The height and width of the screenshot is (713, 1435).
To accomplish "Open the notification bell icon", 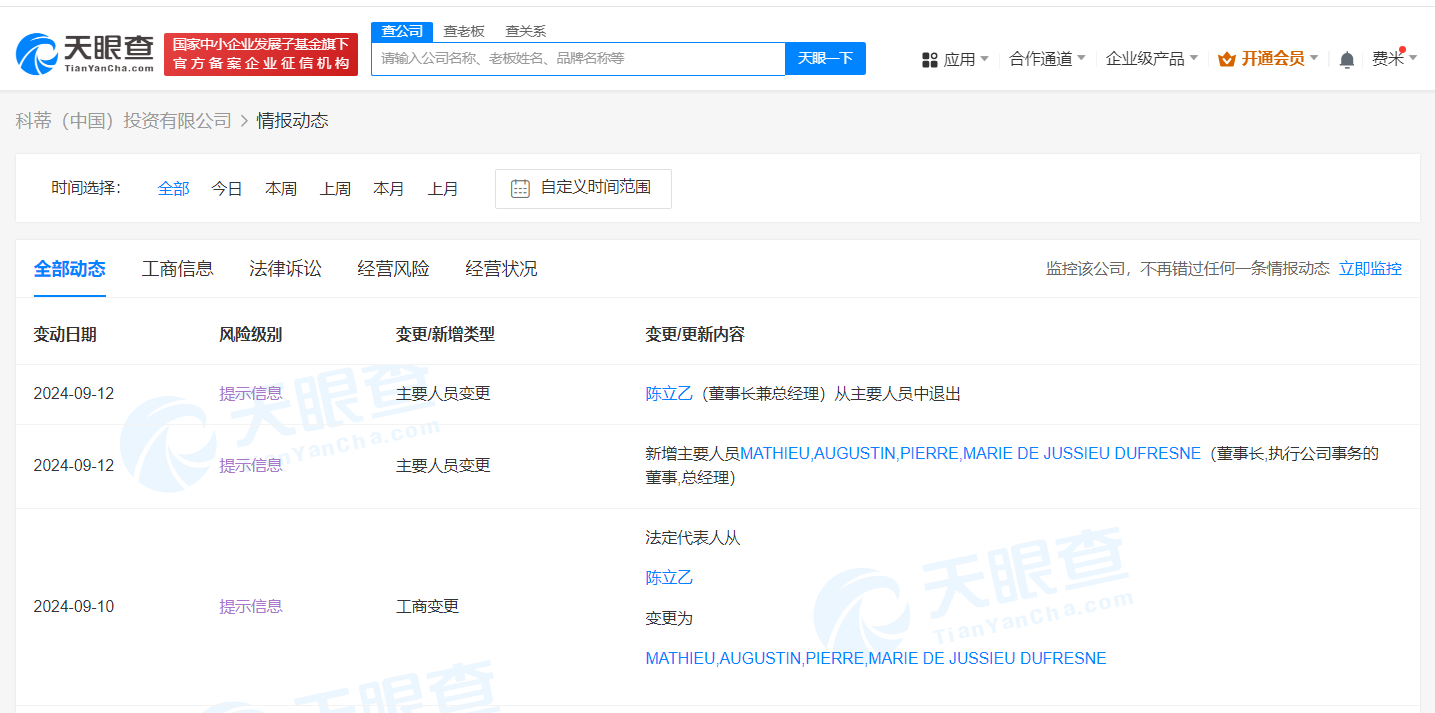I will [x=1346, y=59].
